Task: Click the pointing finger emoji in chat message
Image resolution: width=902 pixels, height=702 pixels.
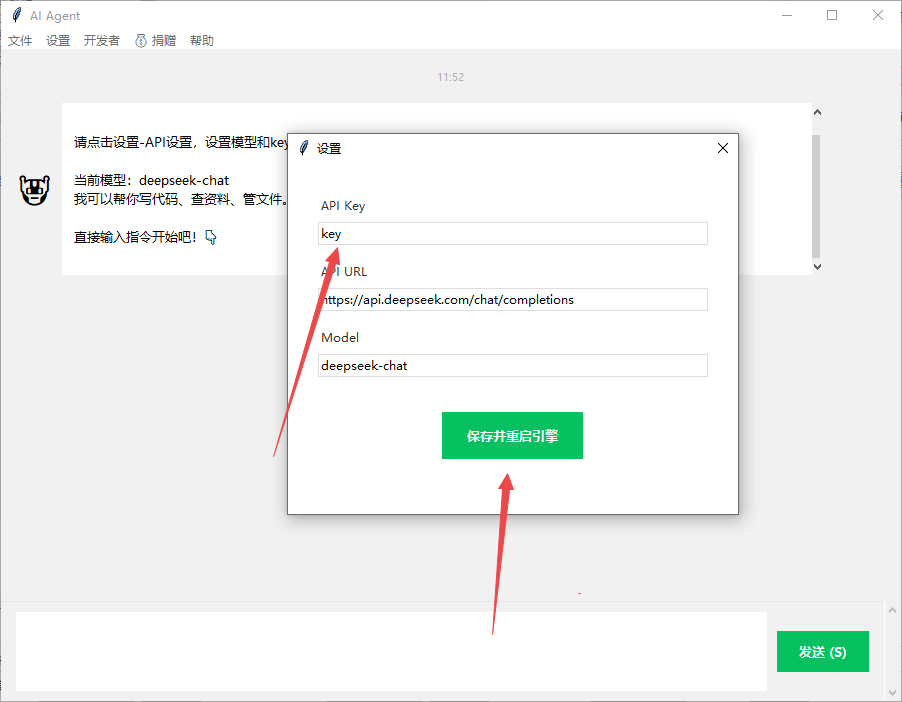Action: [210, 237]
